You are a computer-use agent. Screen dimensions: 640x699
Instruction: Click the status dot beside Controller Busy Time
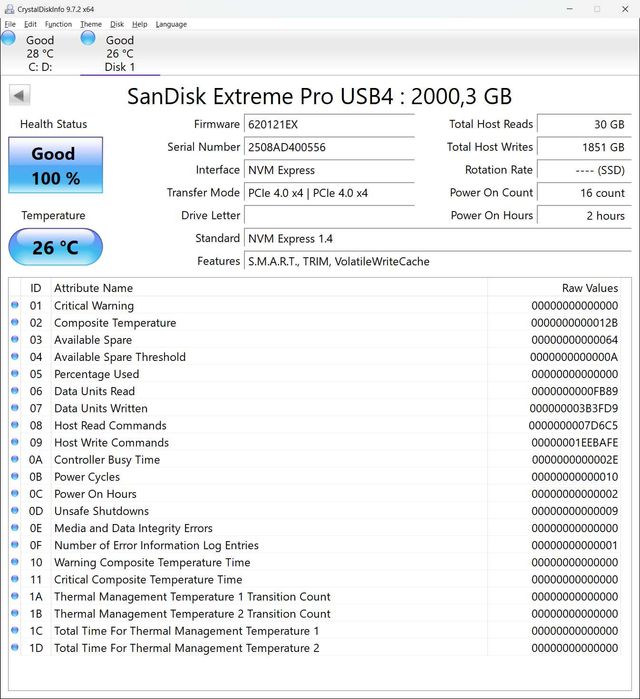coord(15,459)
